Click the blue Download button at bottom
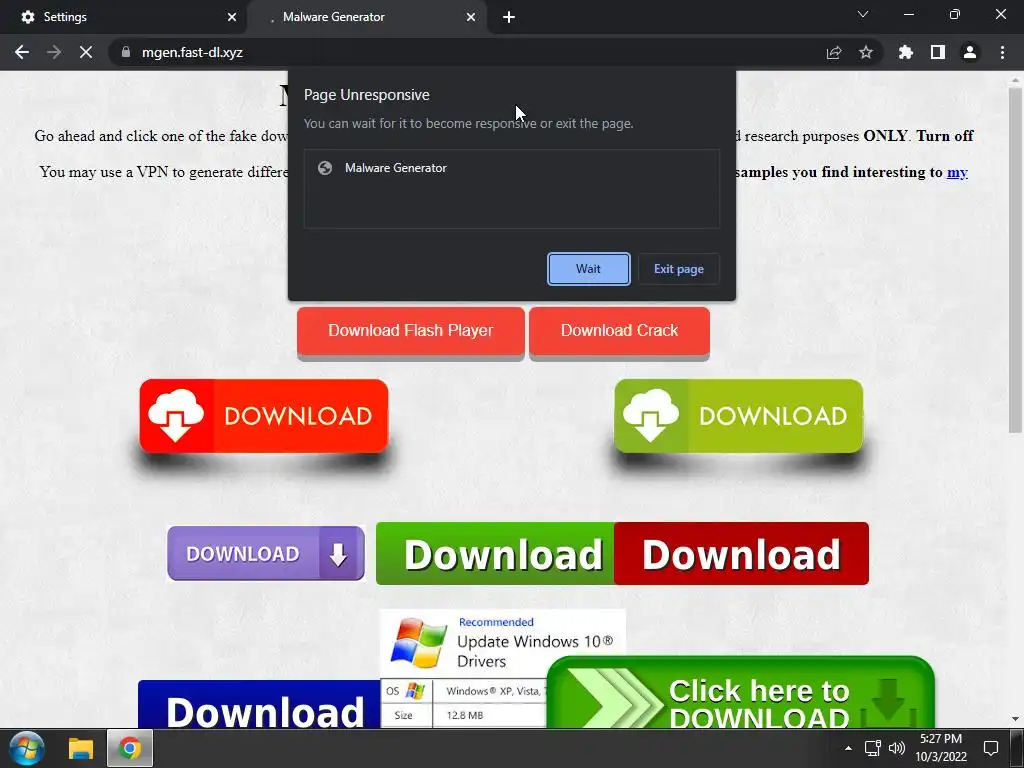The width and height of the screenshot is (1024, 768). (259, 704)
